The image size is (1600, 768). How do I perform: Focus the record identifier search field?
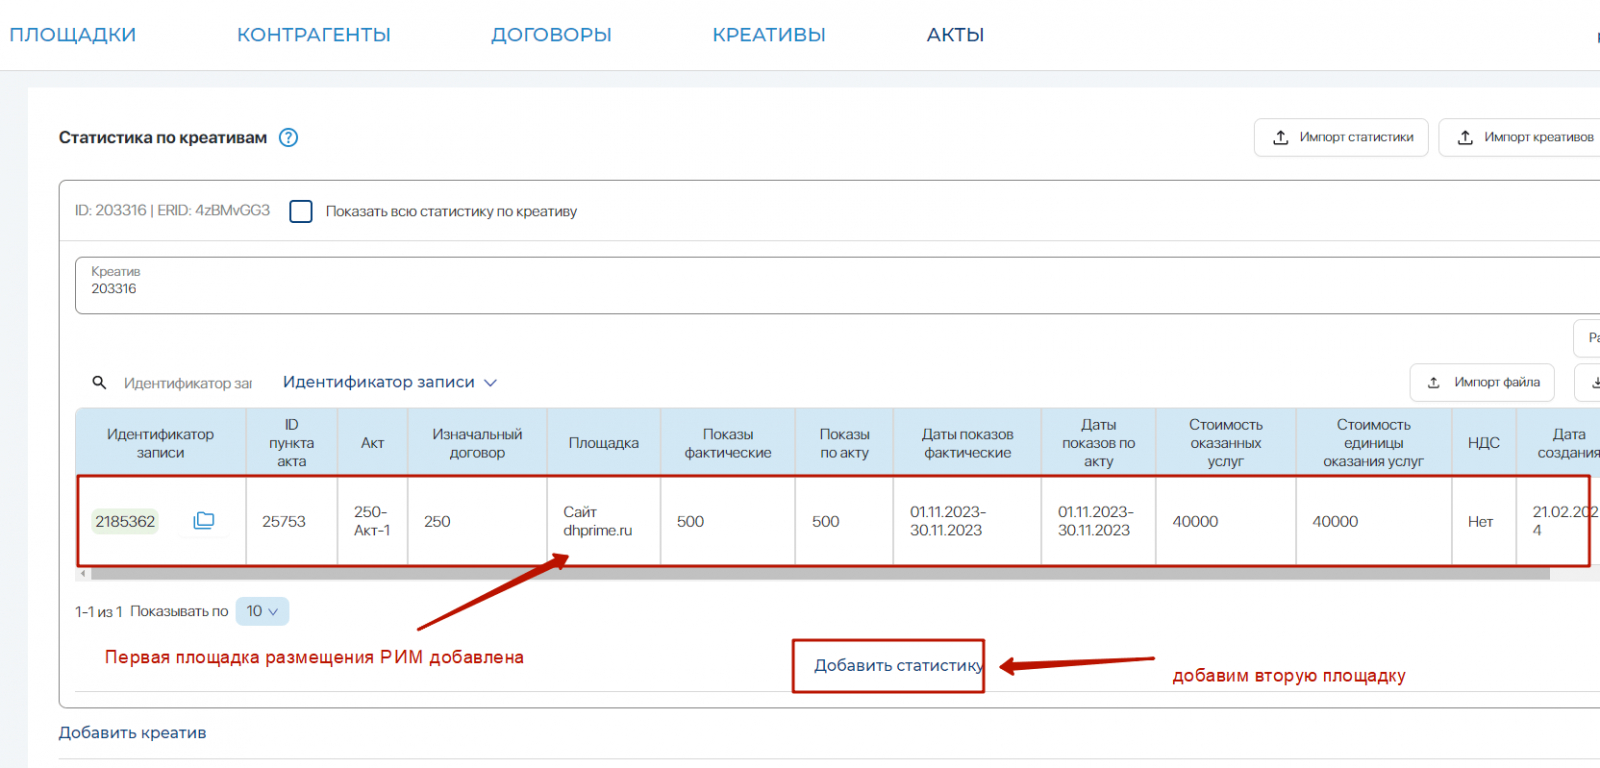click(x=188, y=383)
